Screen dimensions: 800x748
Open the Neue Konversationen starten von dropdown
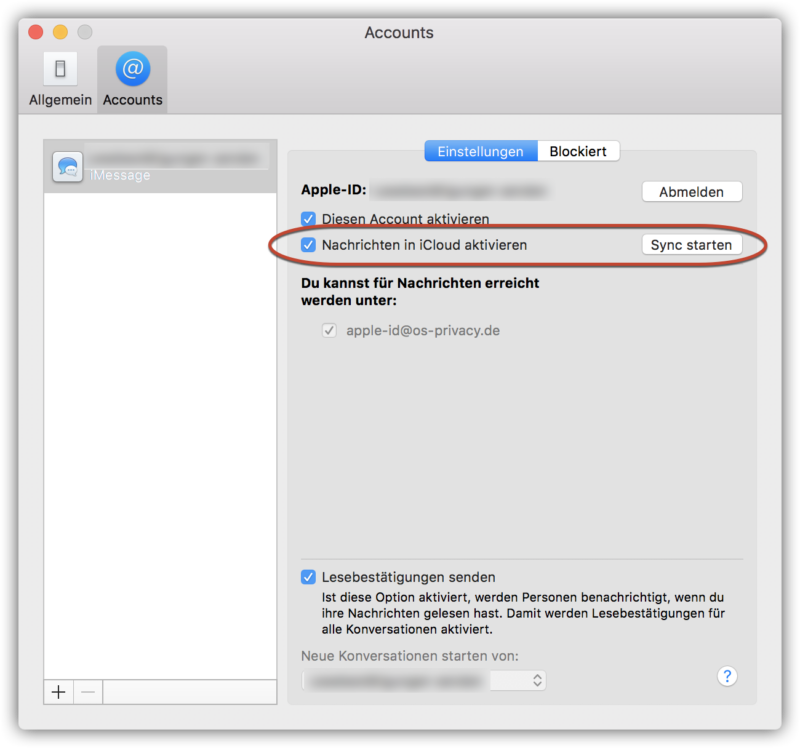tap(424, 681)
